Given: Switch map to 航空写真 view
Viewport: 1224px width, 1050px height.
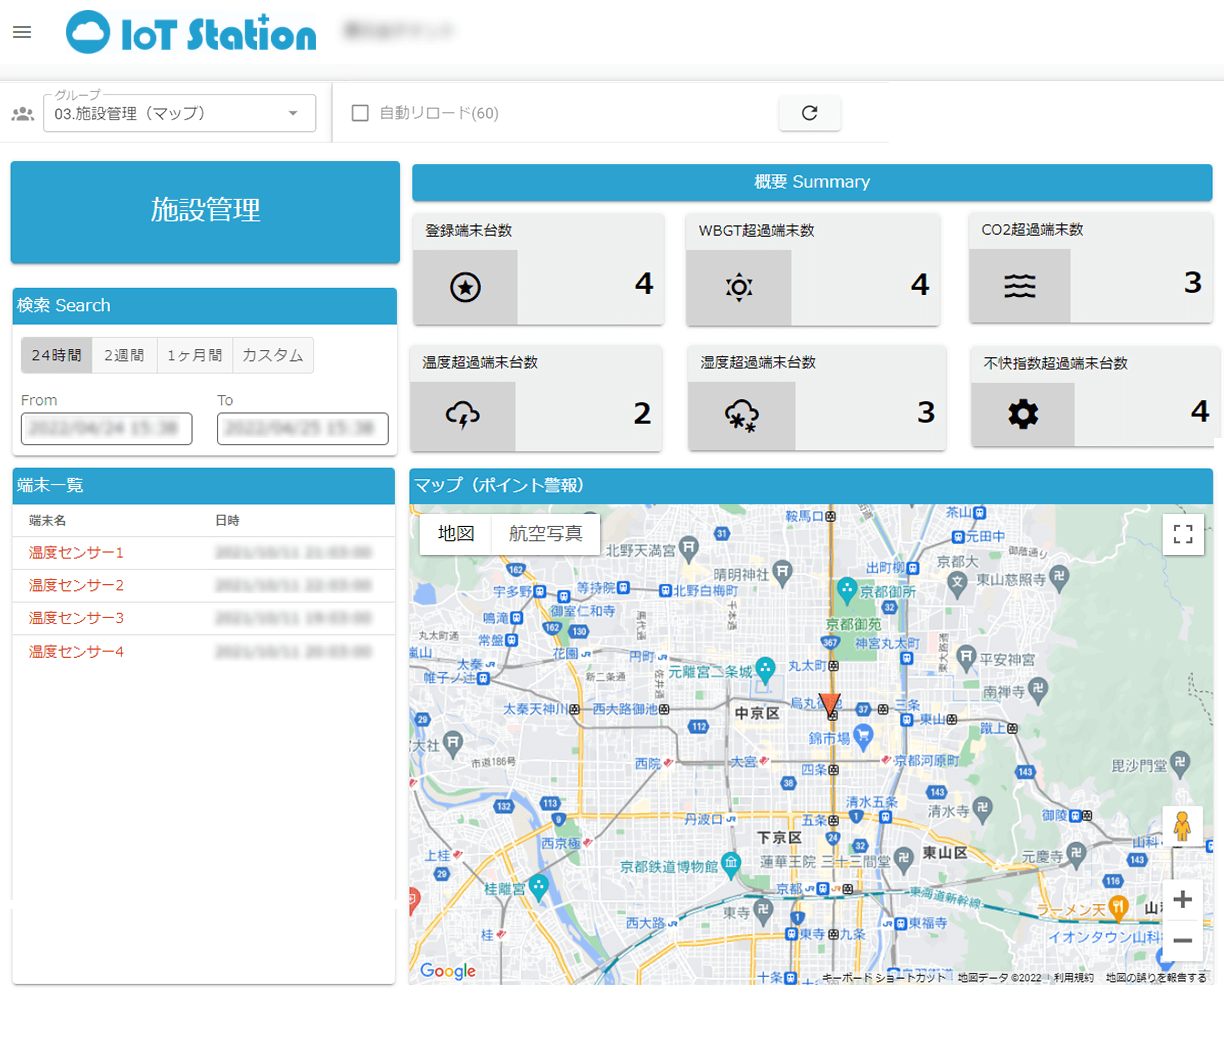Looking at the screenshot, I should (x=545, y=534).
